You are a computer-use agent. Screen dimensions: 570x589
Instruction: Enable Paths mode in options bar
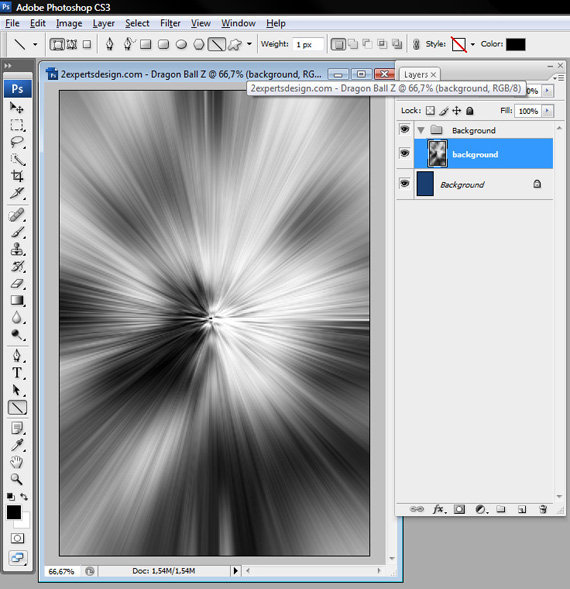pyautogui.click(x=72, y=44)
